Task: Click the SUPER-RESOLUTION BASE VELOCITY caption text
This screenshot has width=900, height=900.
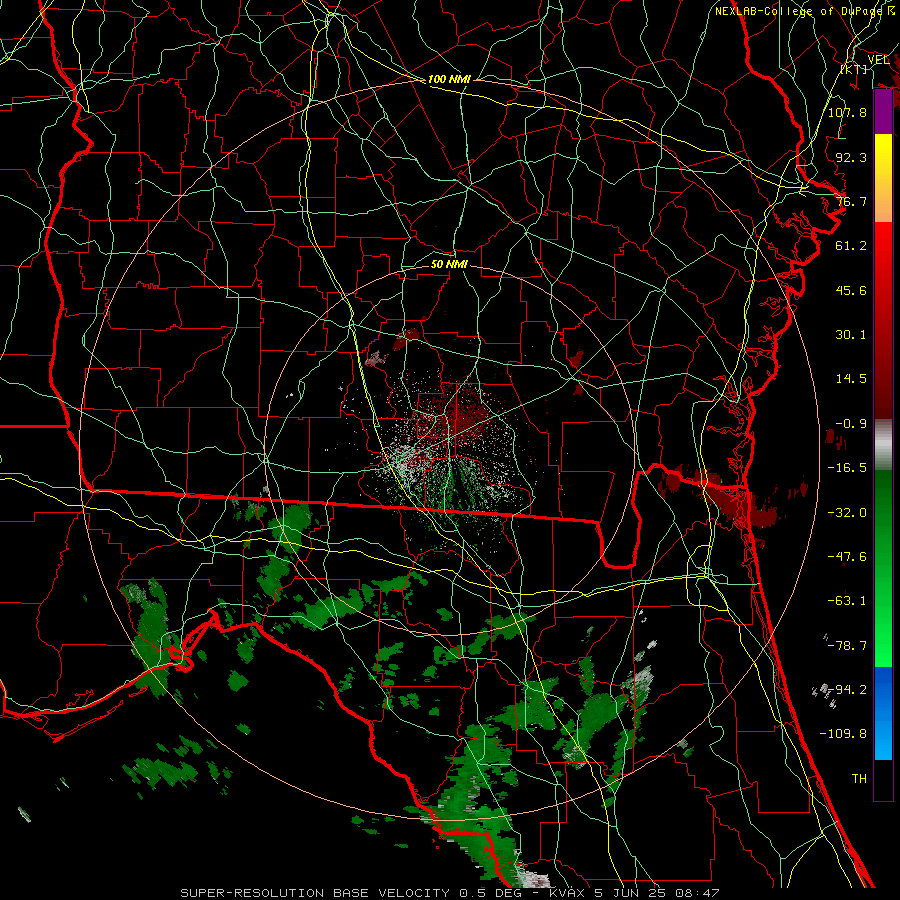Action: (315, 893)
